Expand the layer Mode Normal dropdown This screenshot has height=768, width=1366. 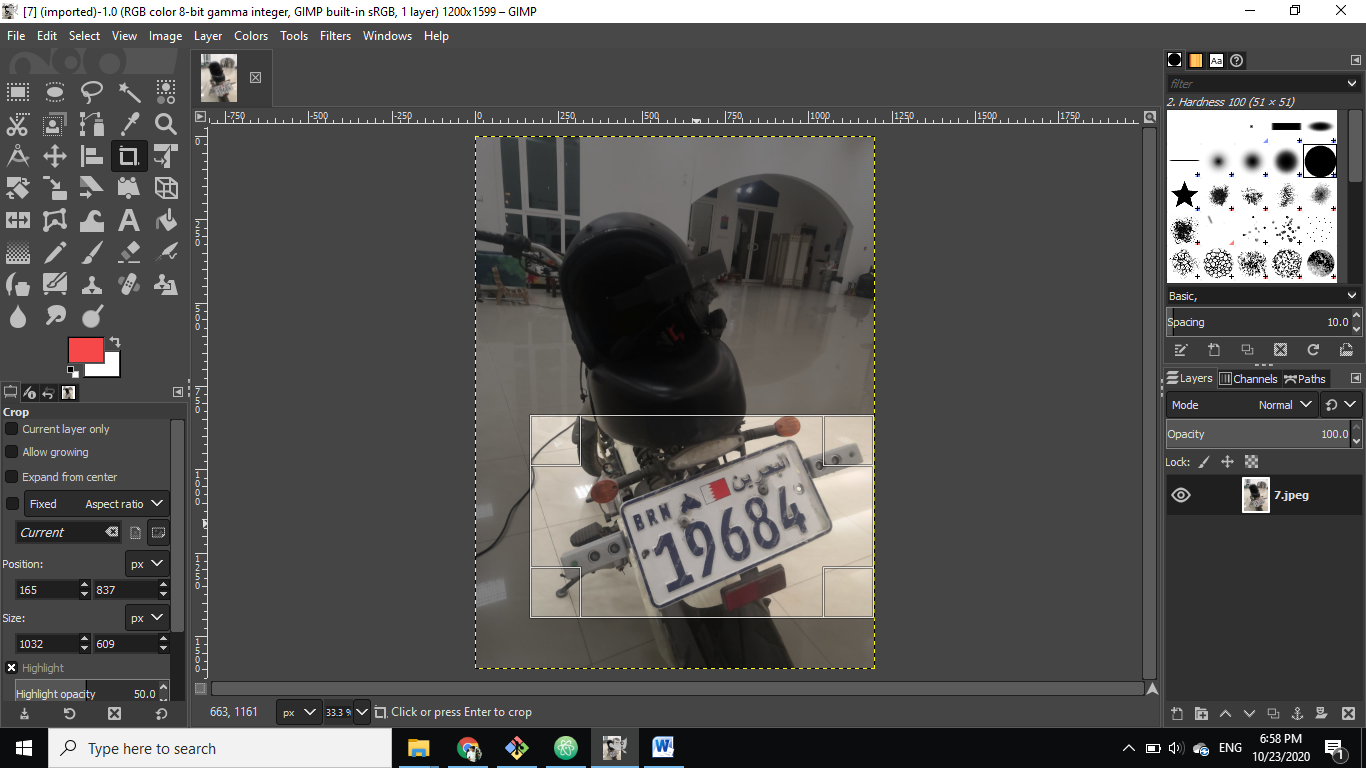(1242, 405)
